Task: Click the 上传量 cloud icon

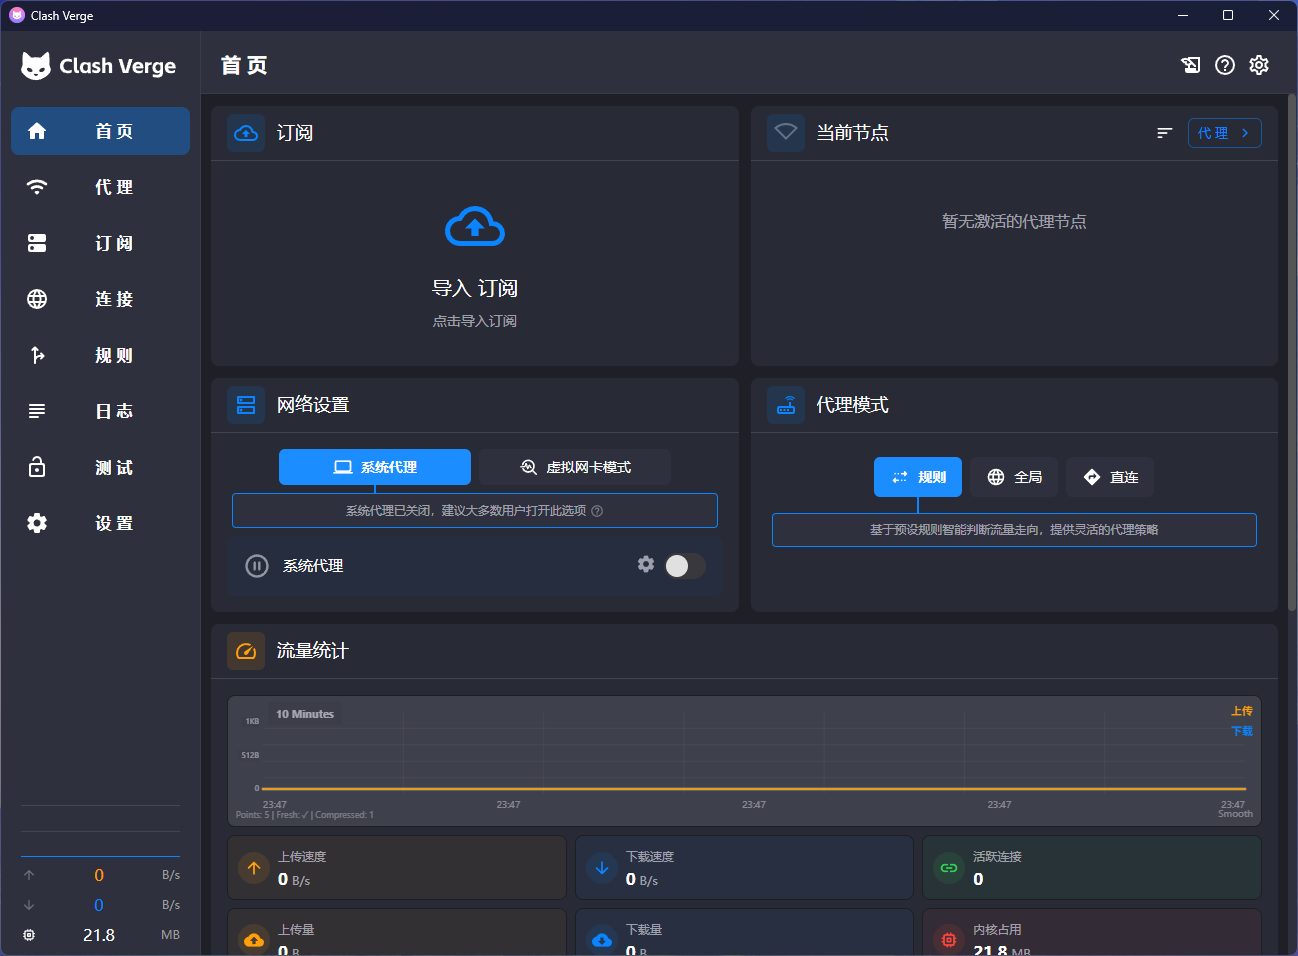Action: pos(254,940)
